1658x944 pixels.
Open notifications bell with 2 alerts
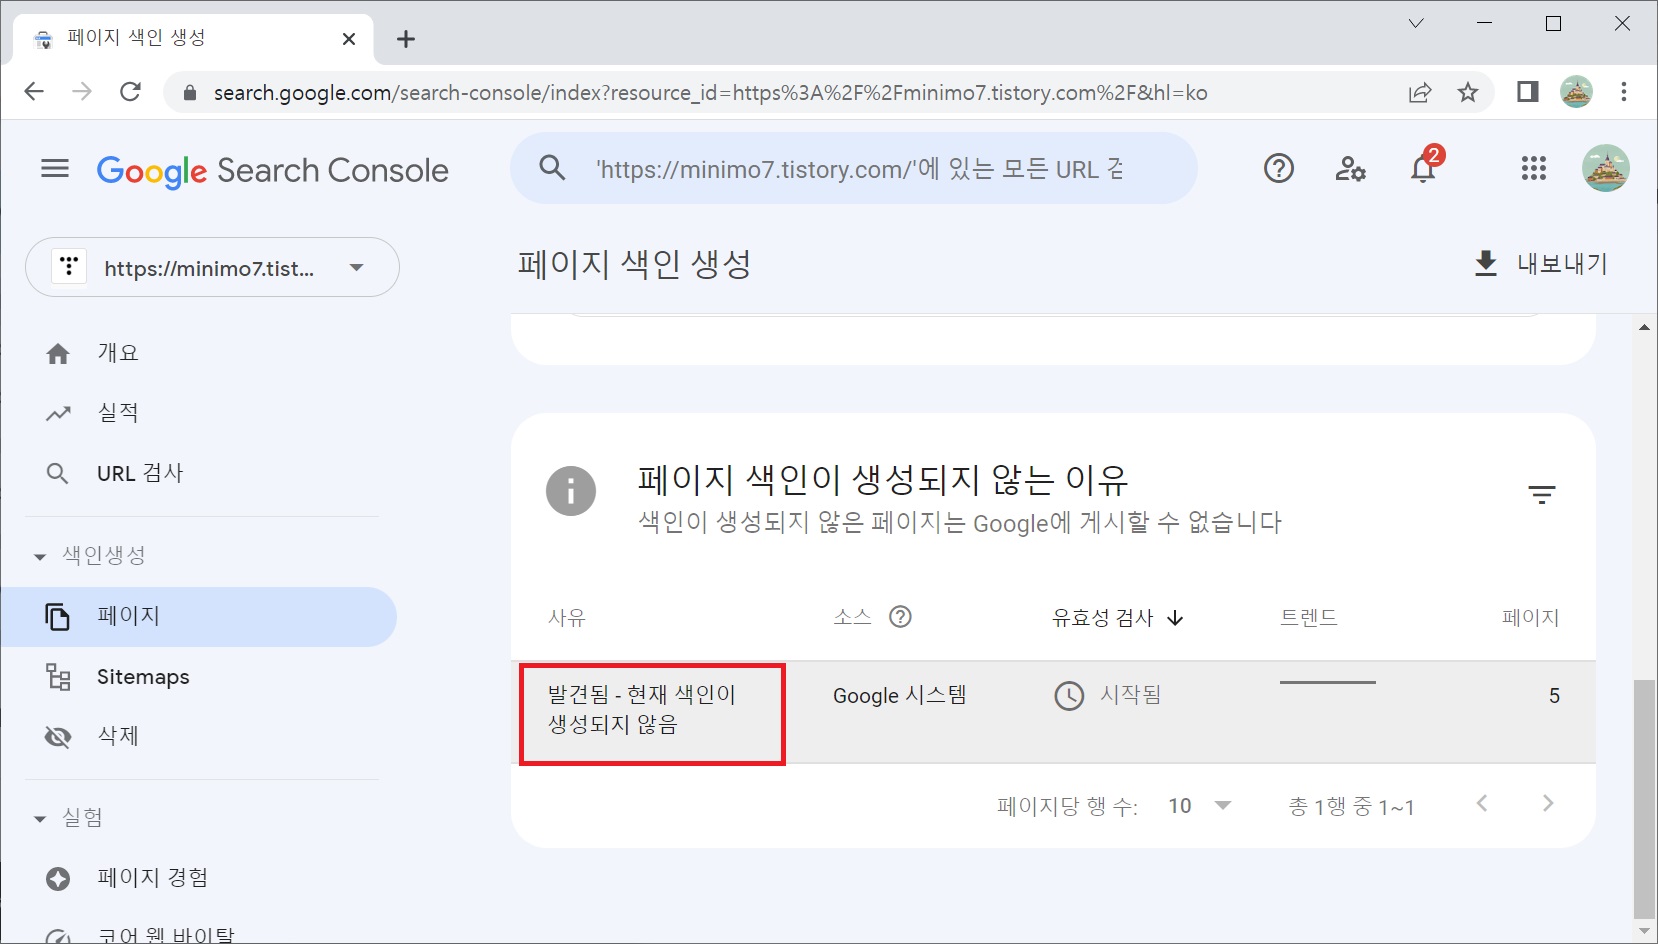pyautogui.click(x=1424, y=167)
